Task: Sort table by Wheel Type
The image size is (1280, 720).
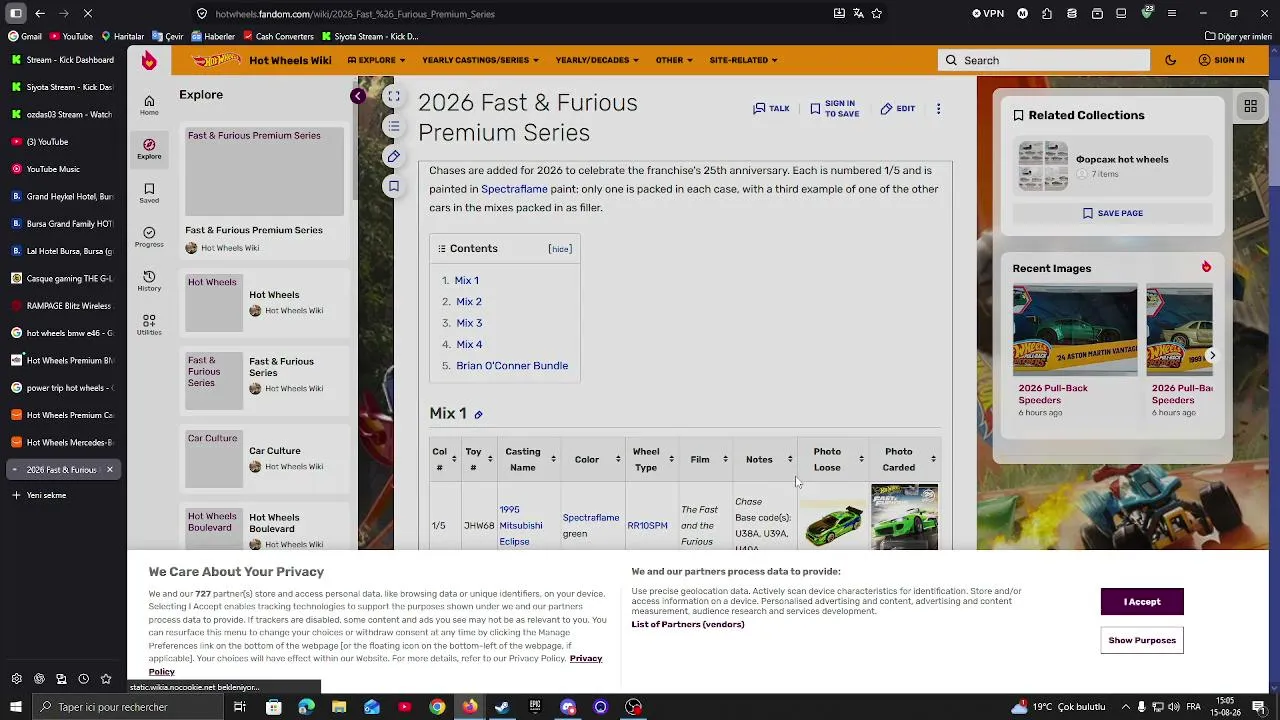Action: tap(669, 460)
